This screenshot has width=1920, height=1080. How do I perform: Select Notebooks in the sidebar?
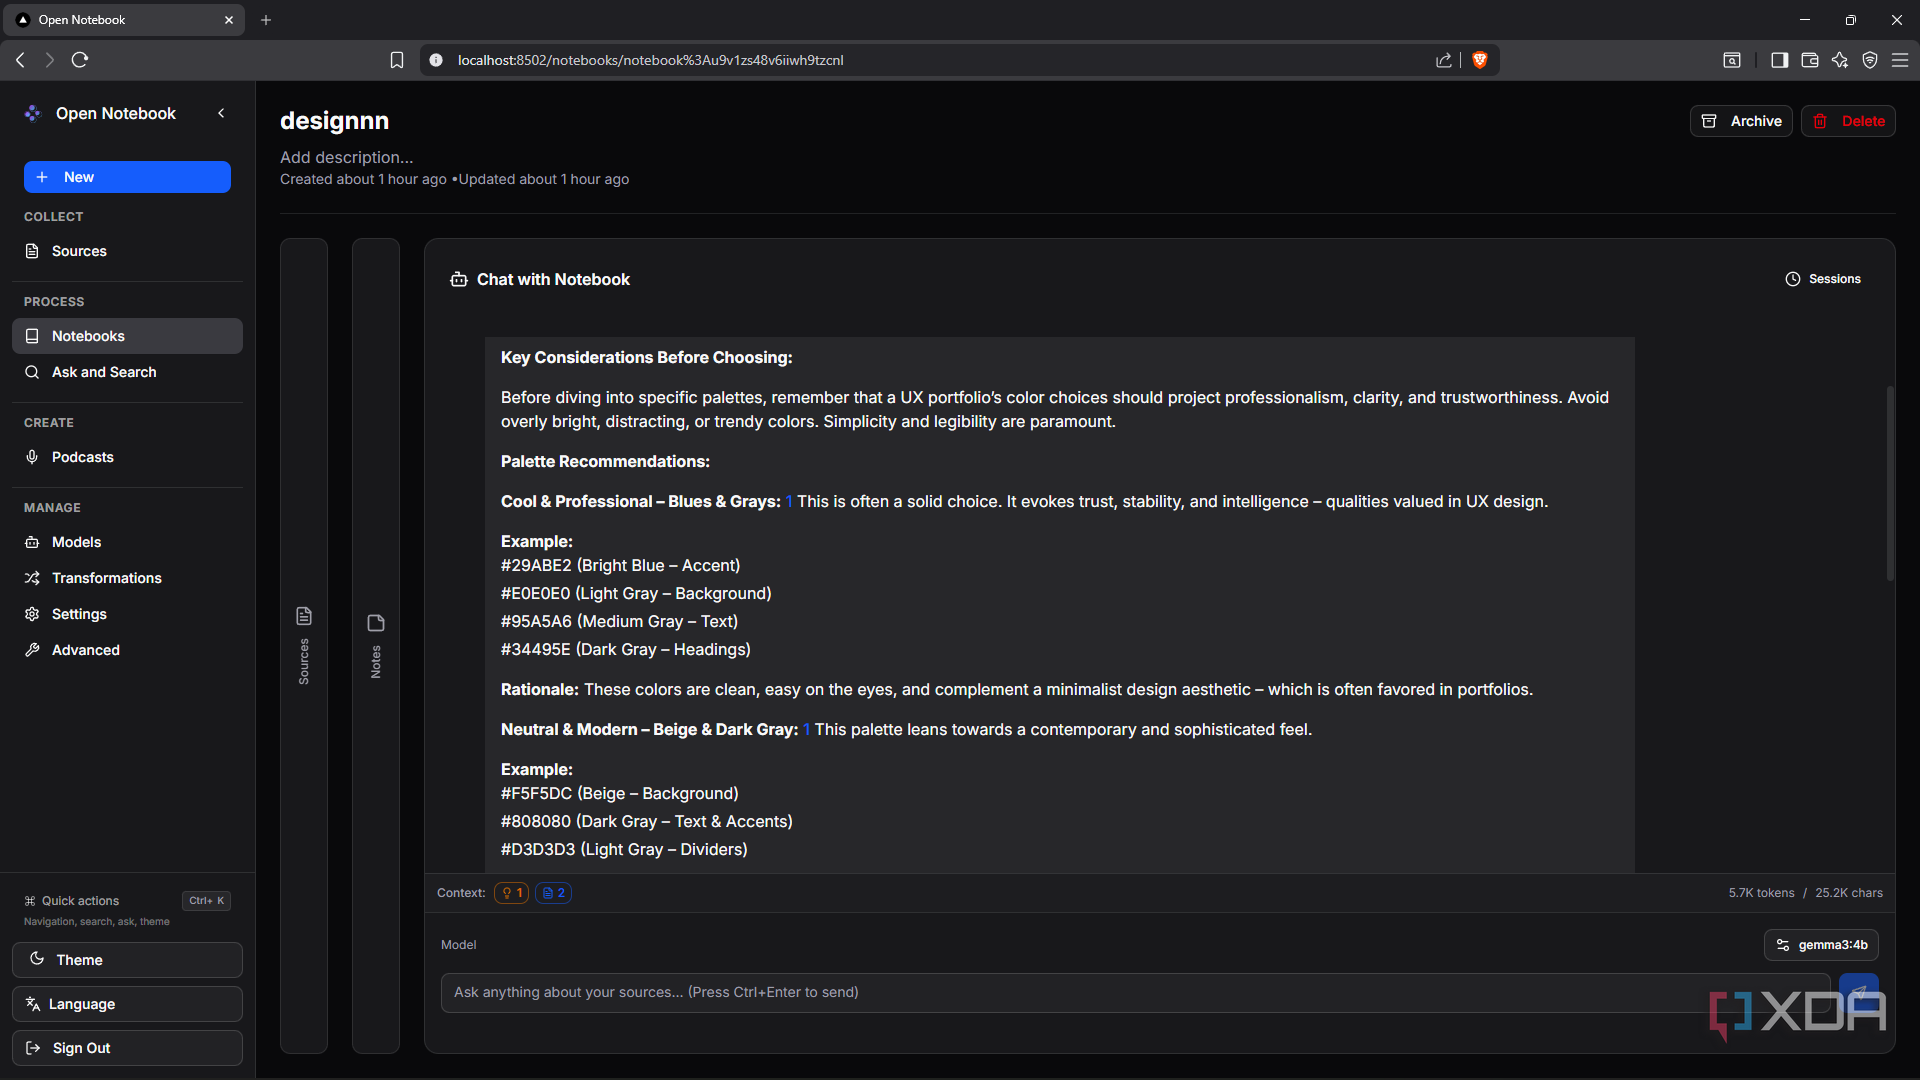[127, 336]
